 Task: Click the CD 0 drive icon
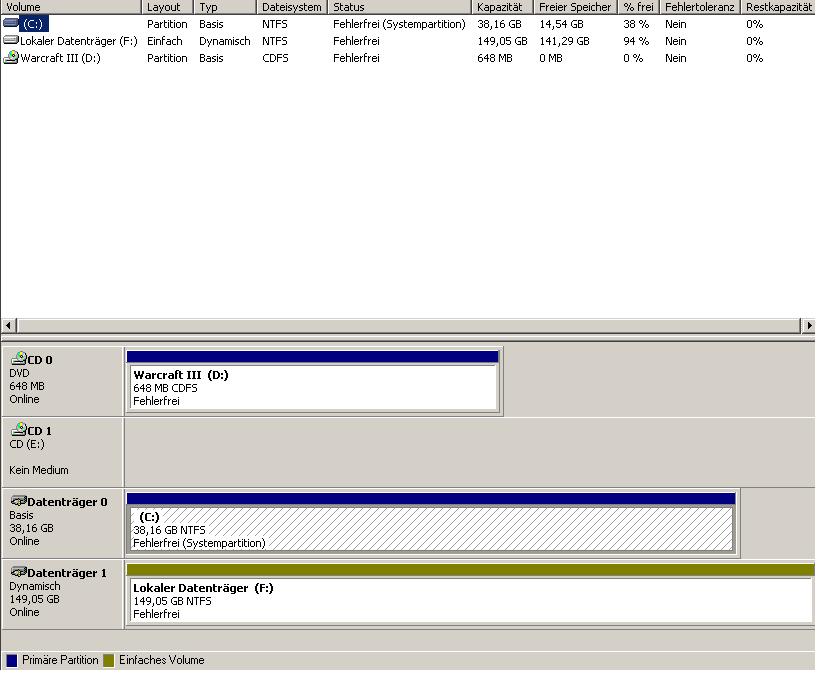coord(18,359)
